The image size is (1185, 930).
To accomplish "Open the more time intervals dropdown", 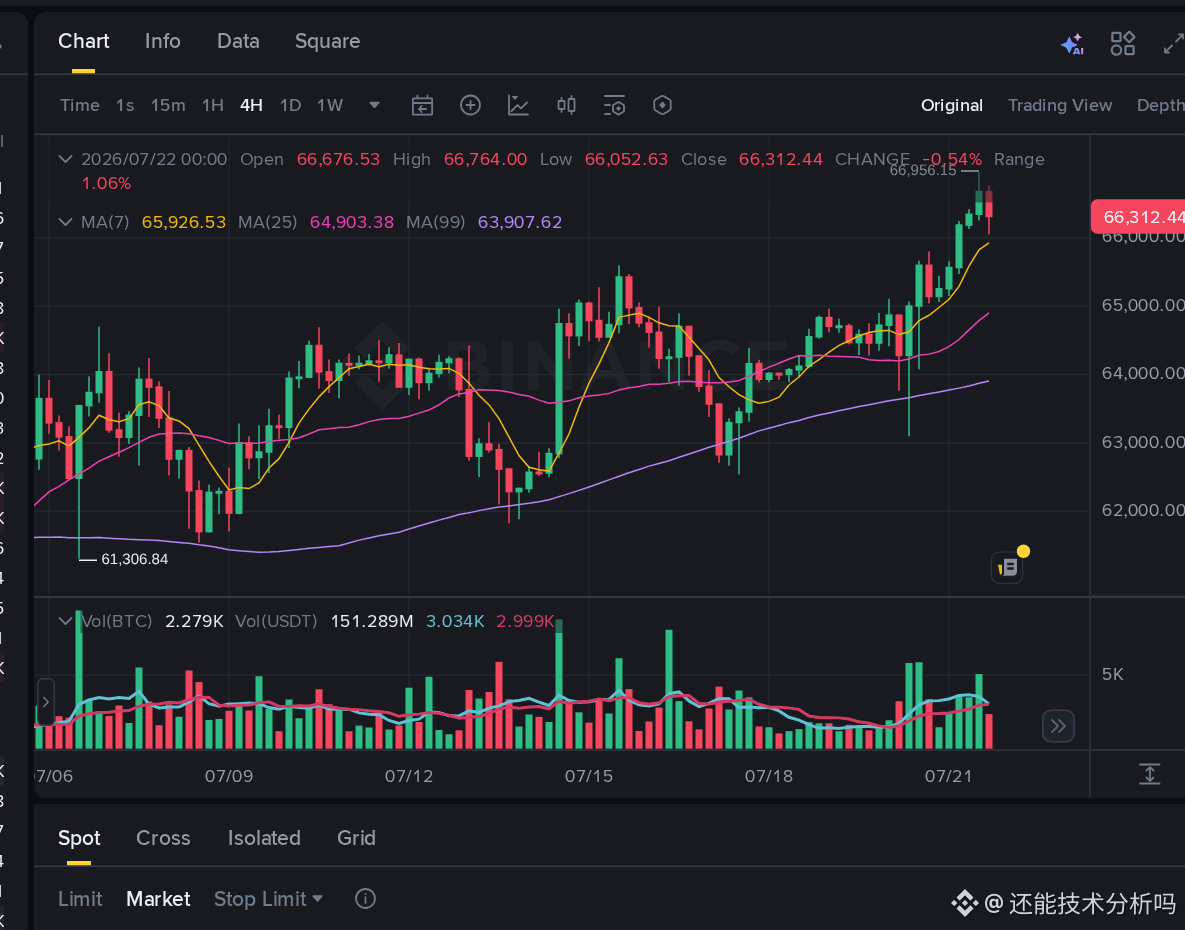I will 374,106.
